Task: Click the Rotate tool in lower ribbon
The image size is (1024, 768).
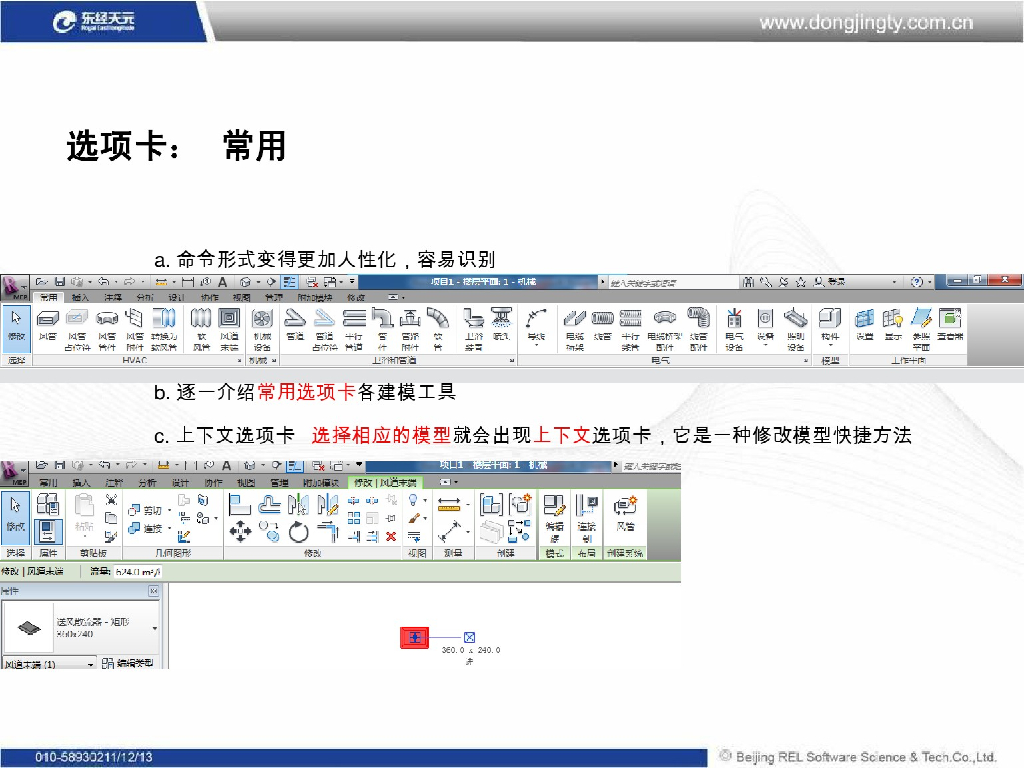Action: (x=299, y=532)
